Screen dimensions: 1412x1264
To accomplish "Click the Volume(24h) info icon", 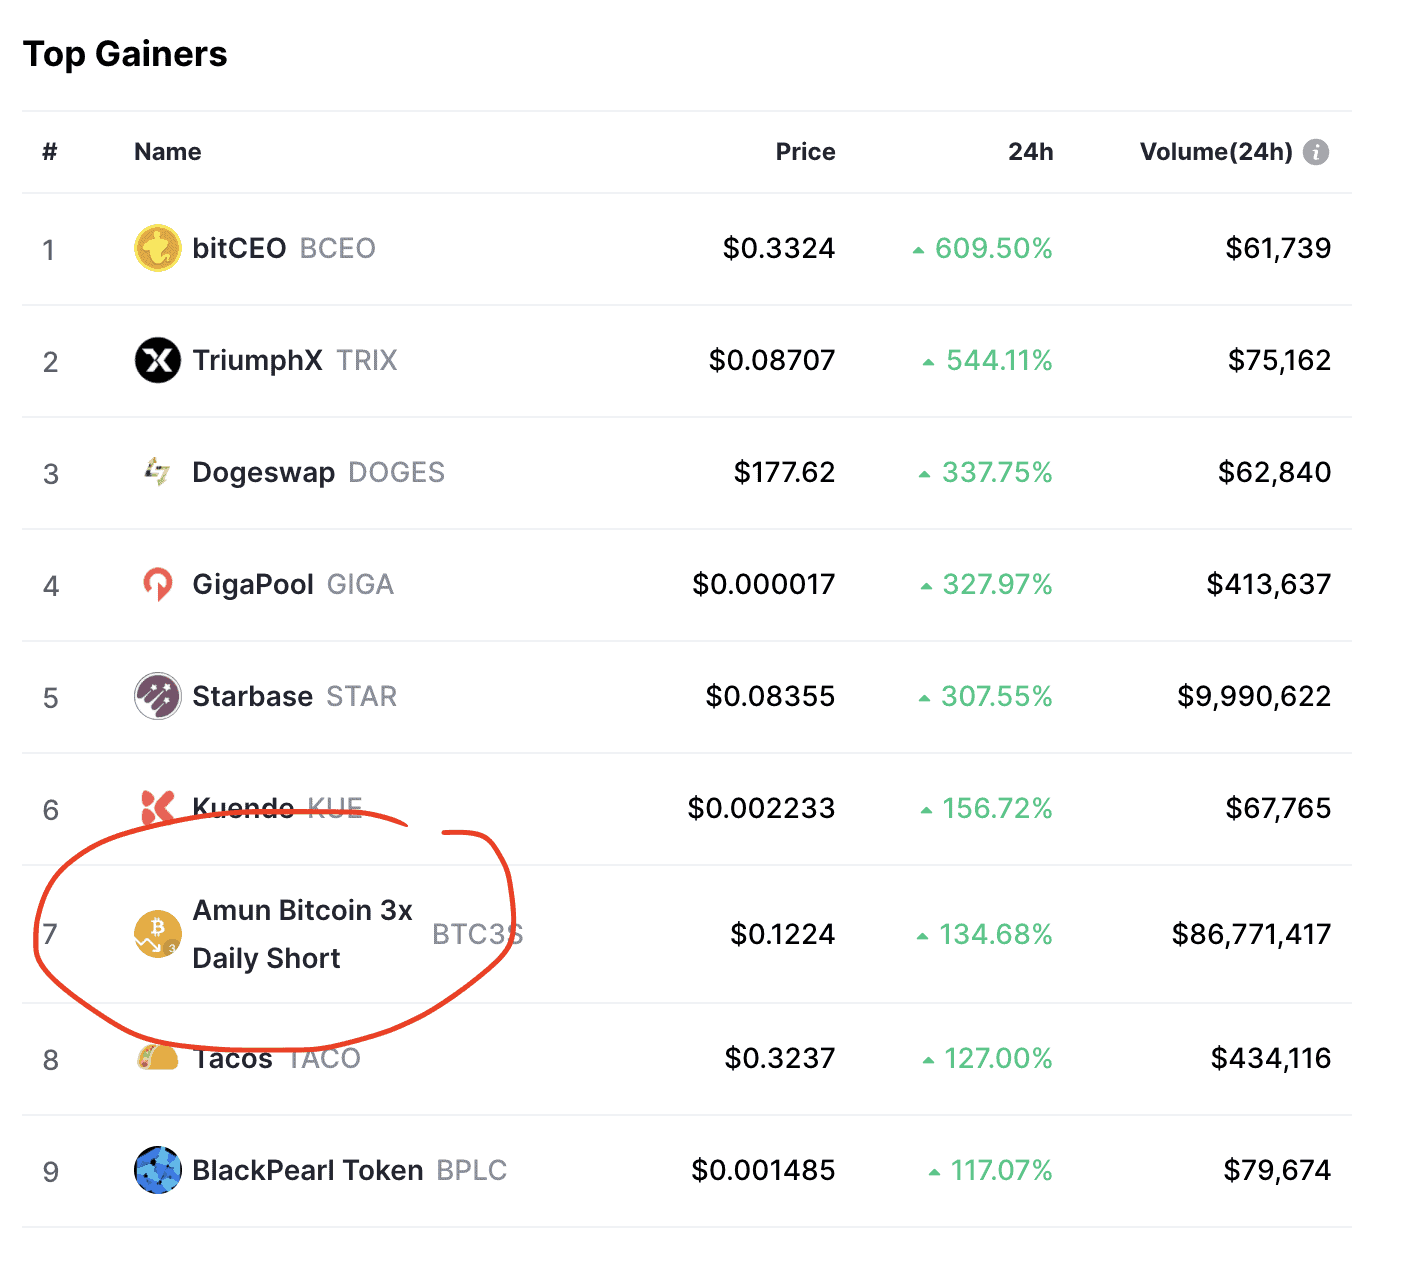I will click(x=1316, y=152).
